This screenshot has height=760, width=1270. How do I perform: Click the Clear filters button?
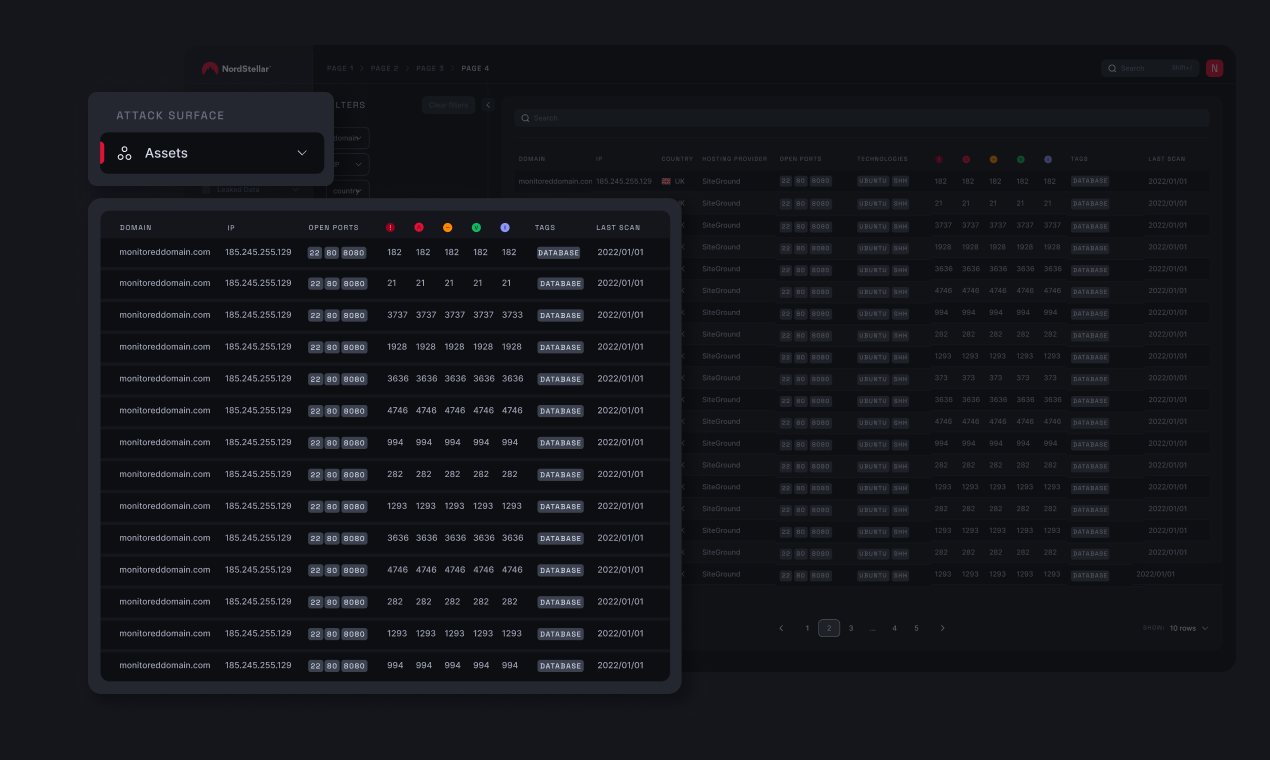click(448, 105)
